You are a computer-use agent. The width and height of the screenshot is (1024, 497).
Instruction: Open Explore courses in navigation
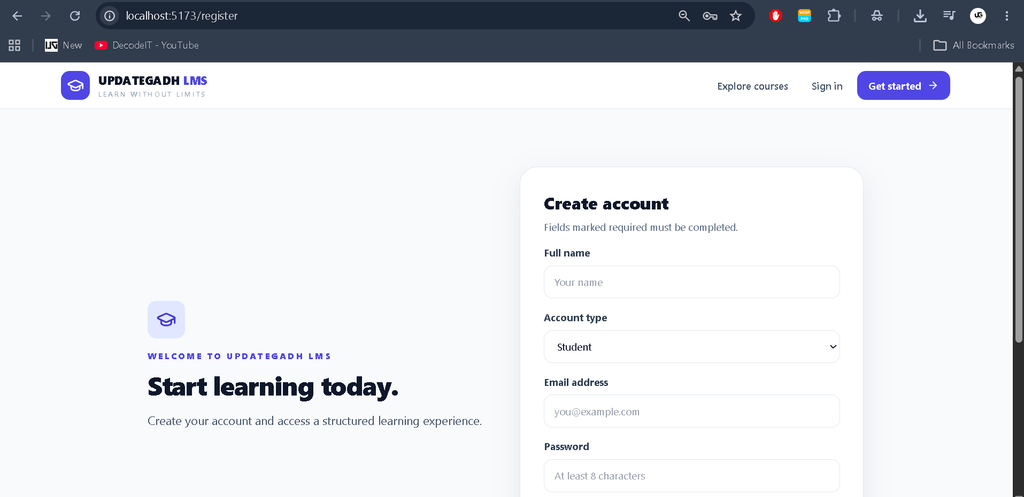(x=752, y=86)
